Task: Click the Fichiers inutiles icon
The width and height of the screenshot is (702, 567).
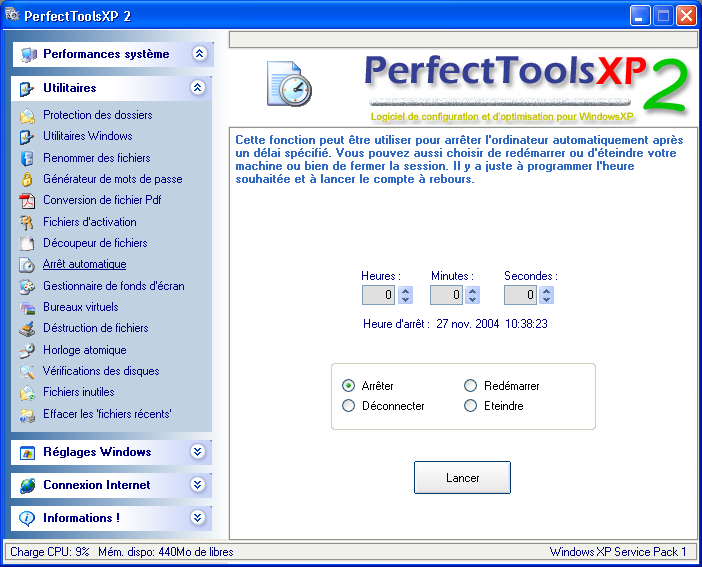Action: point(27,393)
